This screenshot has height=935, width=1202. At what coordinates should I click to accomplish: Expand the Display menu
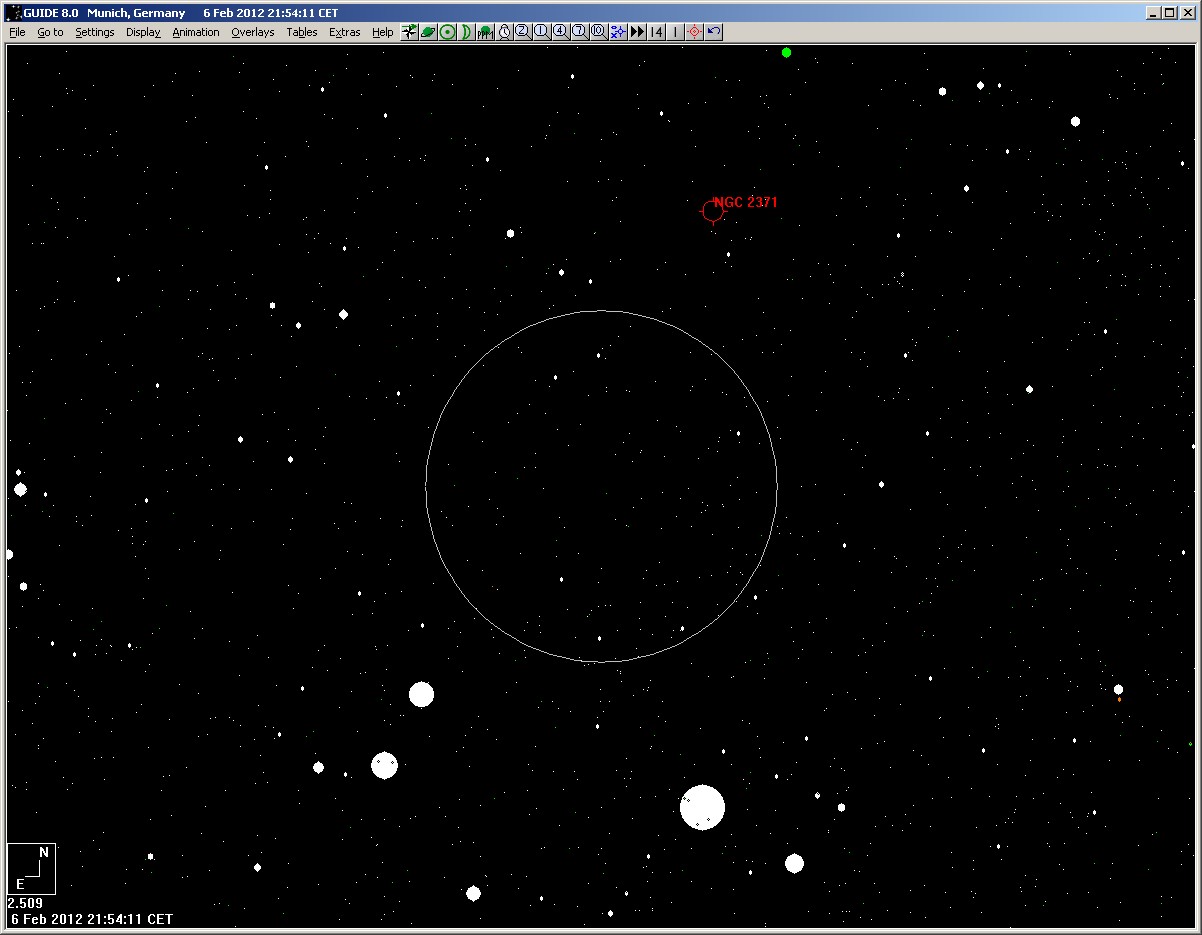pos(143,32)
